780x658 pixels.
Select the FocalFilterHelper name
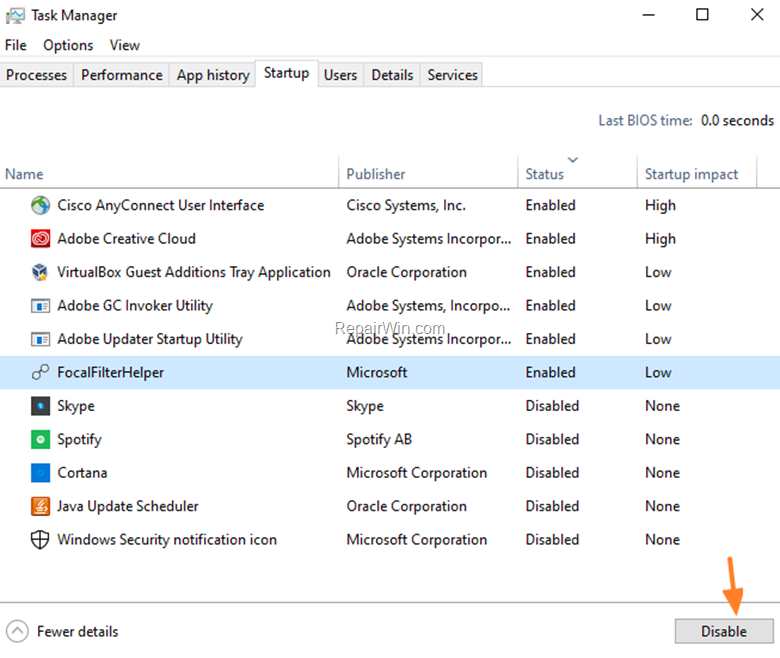[x=110, y=372]
